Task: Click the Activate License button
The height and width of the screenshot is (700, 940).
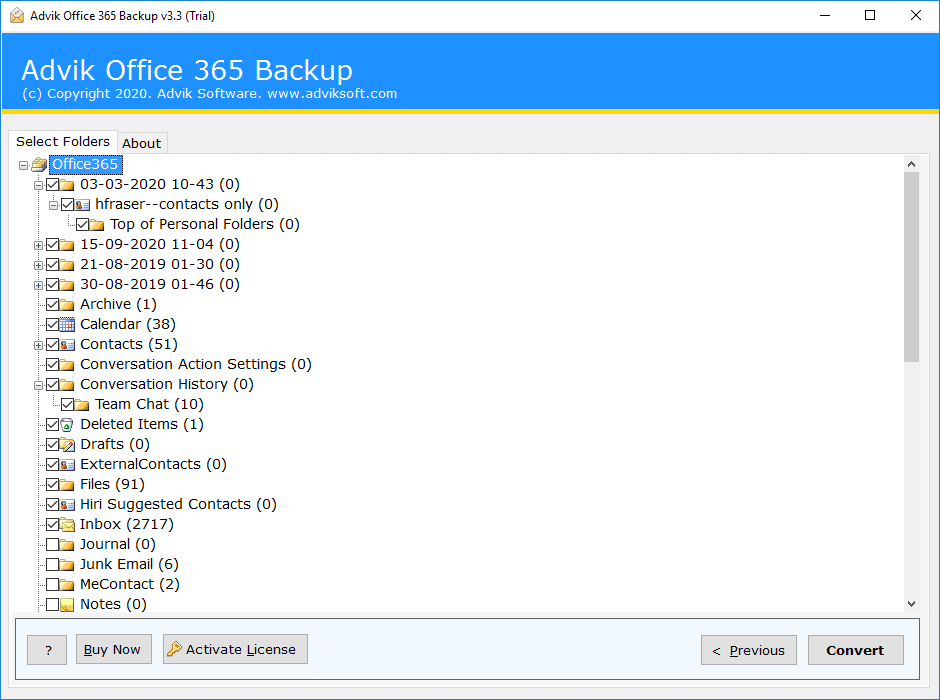Action: [235, 649]
